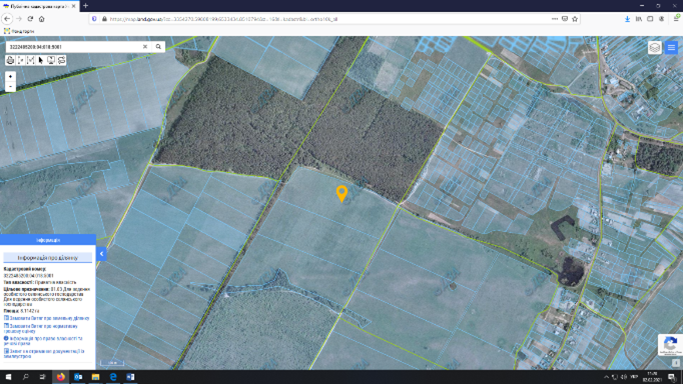The width and height of the screenshot is (683, 384).
Task: Select the measure area tool
Action: coord(30,61)
